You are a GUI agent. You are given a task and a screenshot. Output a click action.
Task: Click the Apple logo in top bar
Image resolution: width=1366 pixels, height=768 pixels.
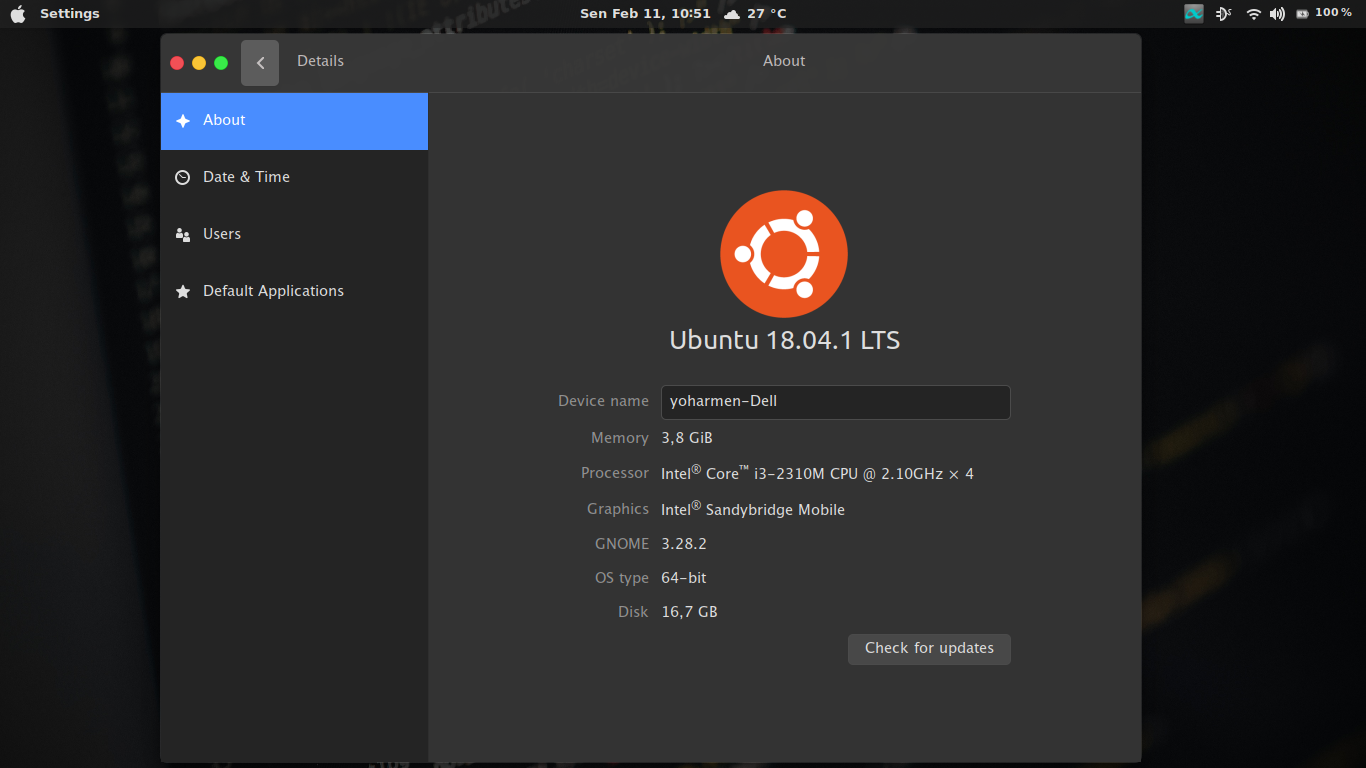pyautogui.click(x=18, y=14)
